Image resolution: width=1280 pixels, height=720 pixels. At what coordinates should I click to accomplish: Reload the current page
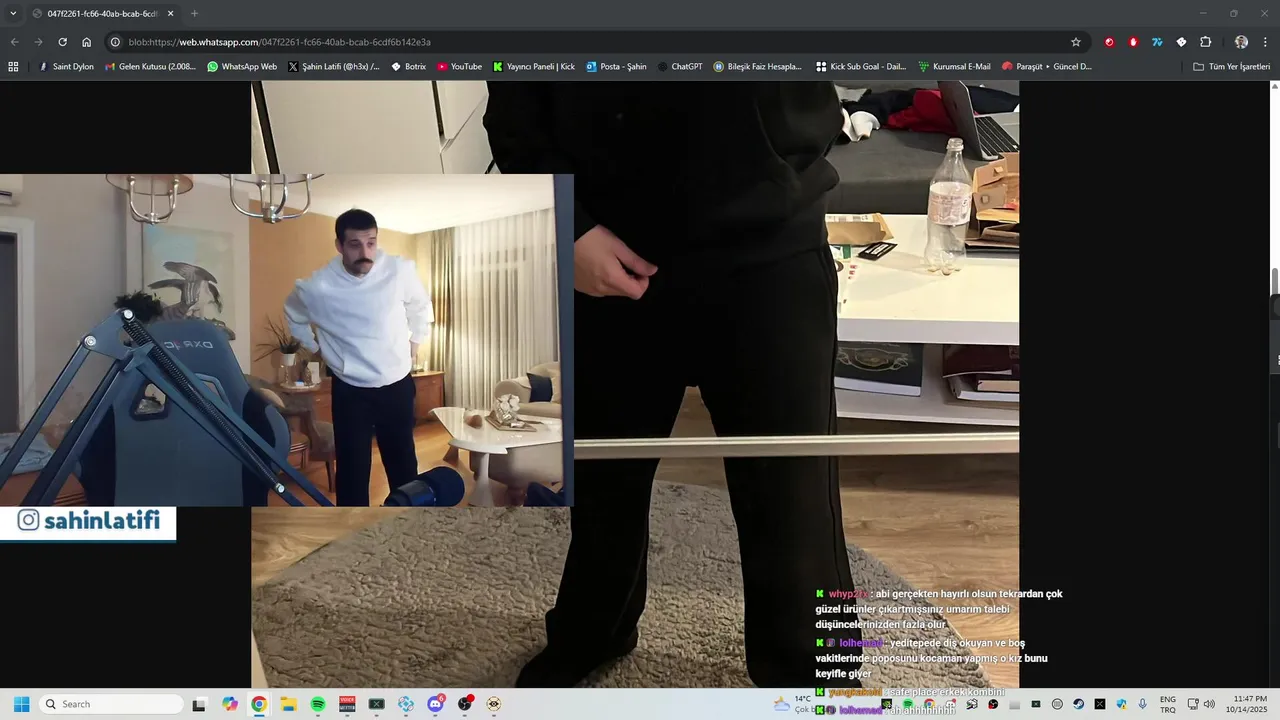coord(62,42)
